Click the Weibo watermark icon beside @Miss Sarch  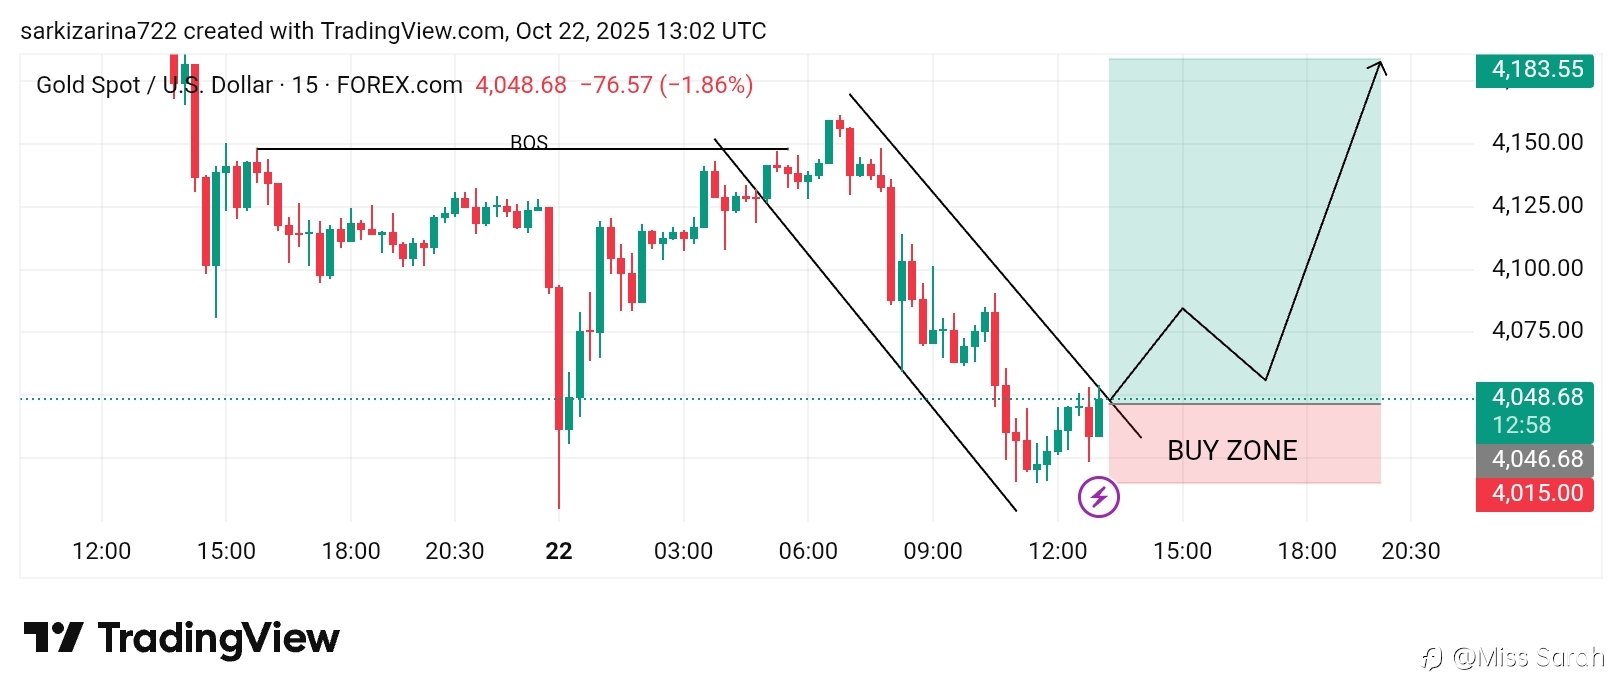click(1433, 658)
